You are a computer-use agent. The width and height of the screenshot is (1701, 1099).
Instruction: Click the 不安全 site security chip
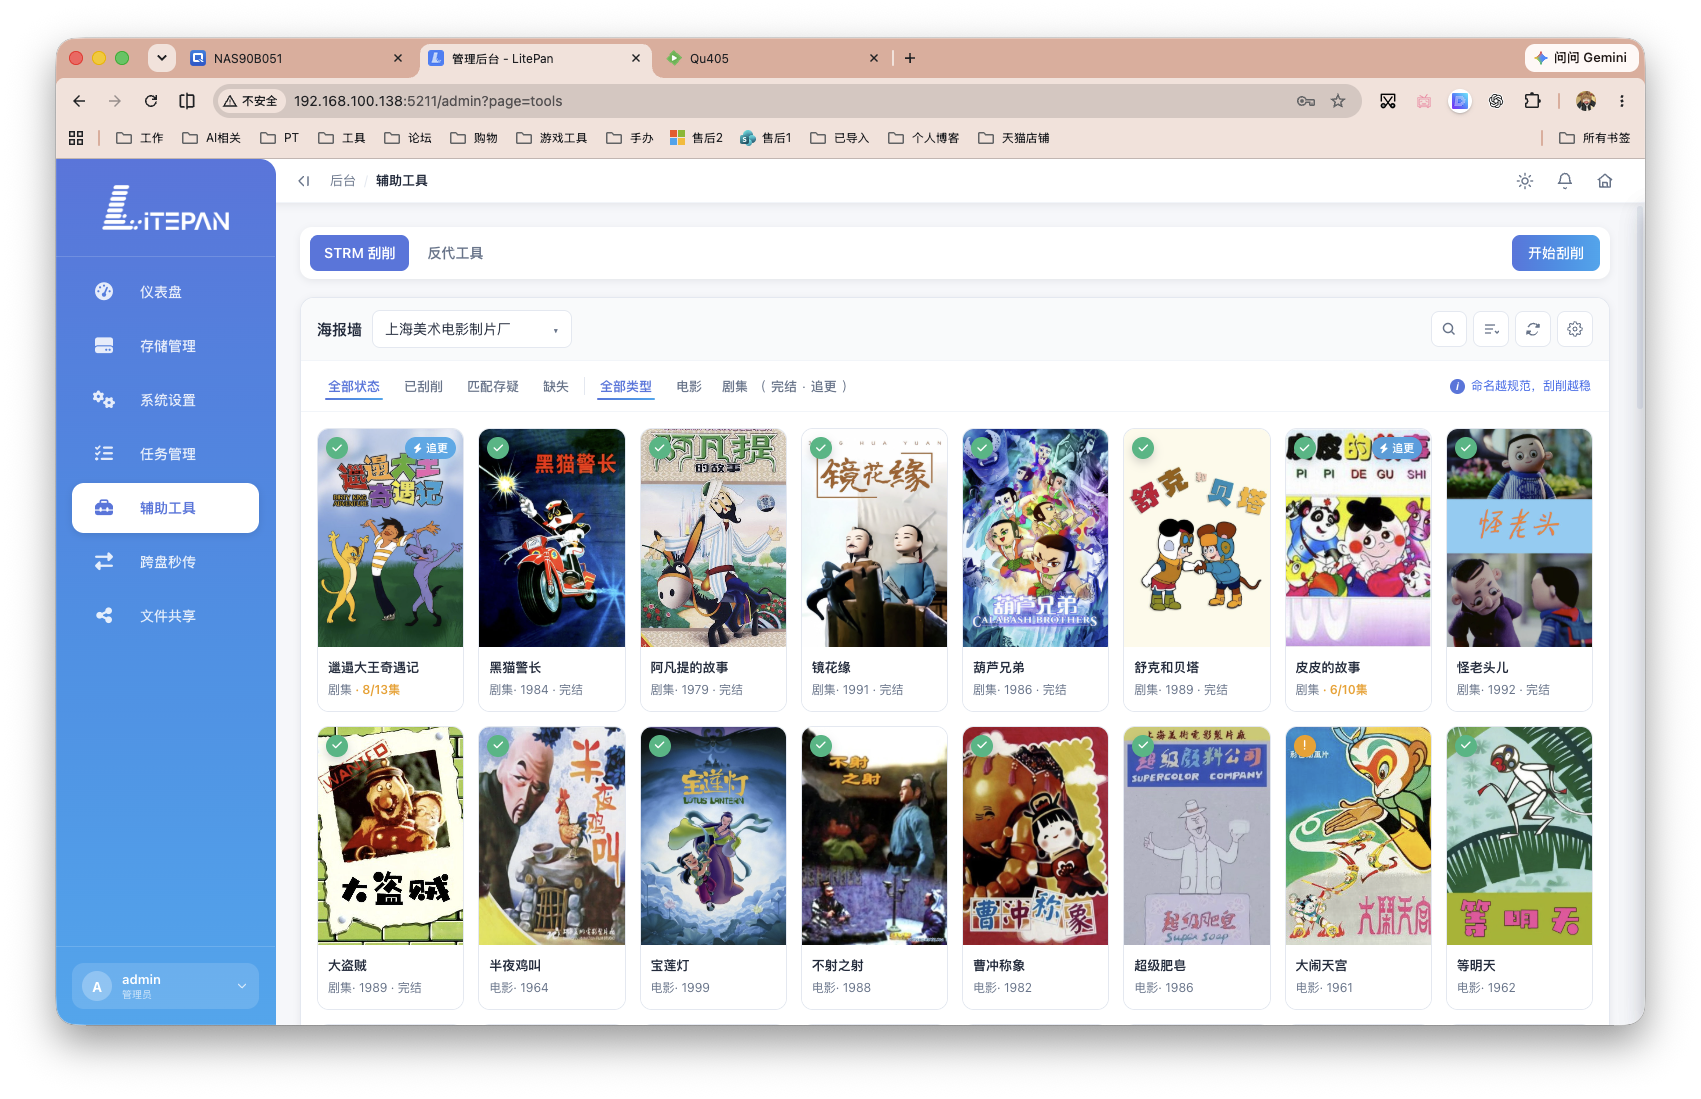pyautogui.click(x=251, y=101)
